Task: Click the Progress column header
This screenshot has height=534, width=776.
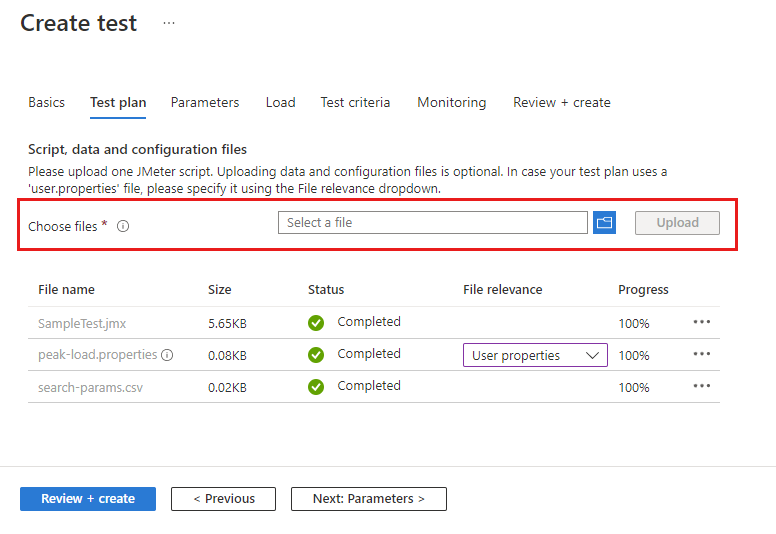Action: click(x=643, y=290)
